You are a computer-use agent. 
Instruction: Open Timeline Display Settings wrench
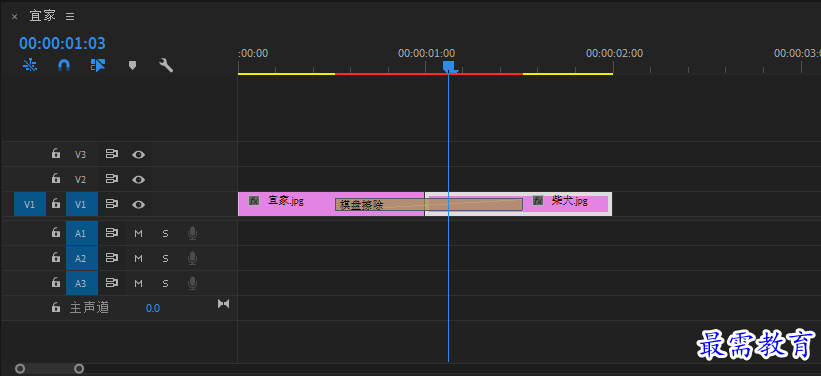pyautogui.click(x=166, y=65)
